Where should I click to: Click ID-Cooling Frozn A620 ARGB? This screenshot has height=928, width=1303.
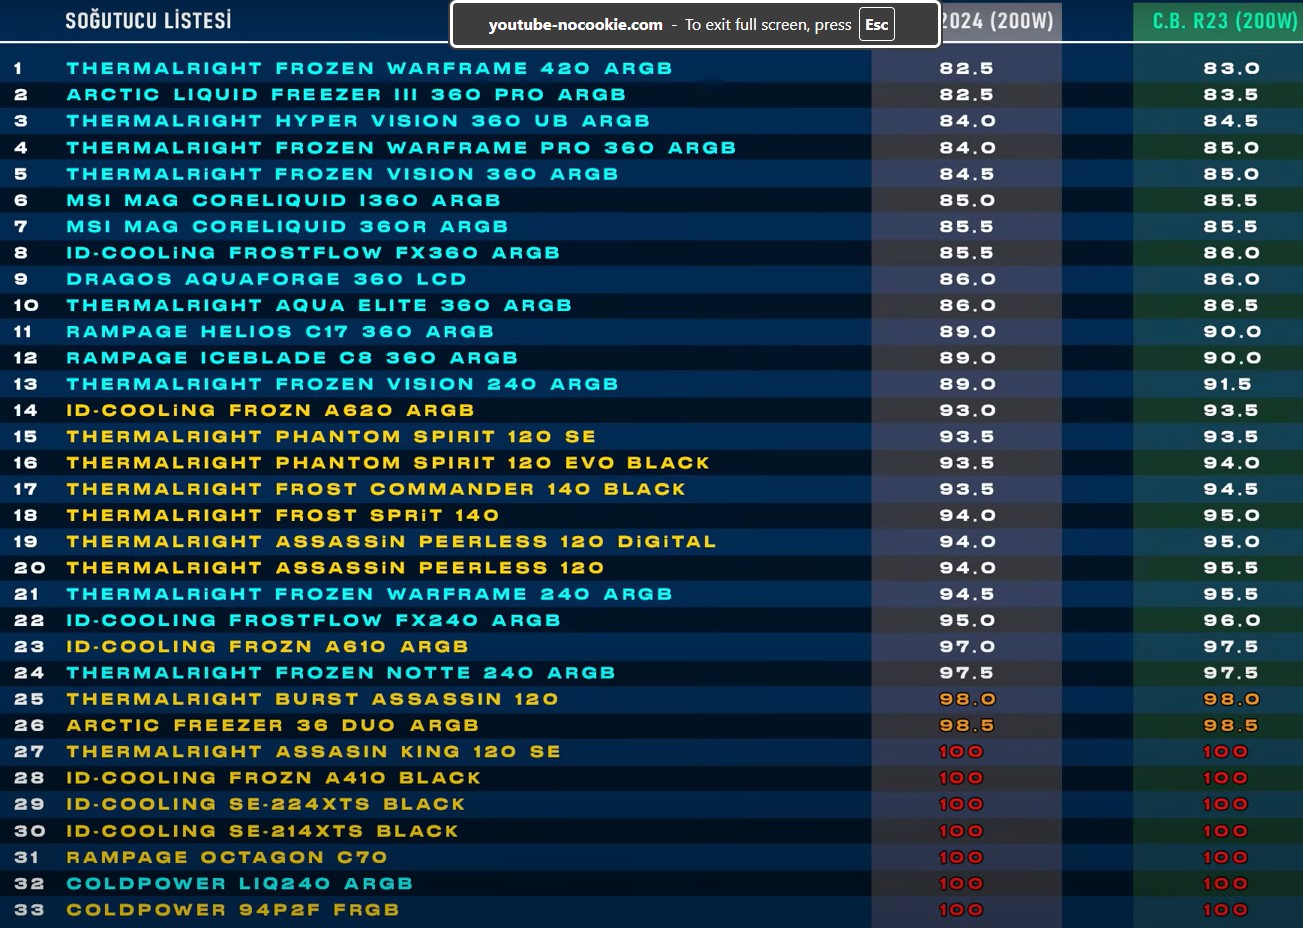[x=270, y=410]
